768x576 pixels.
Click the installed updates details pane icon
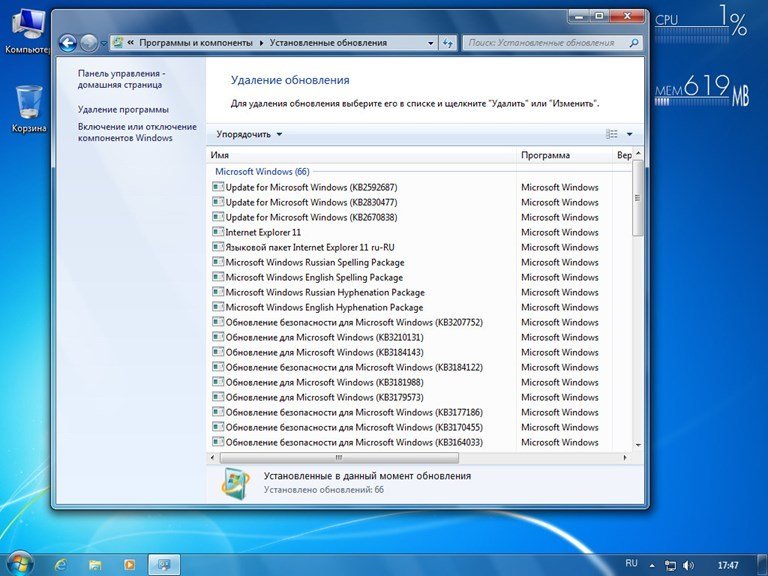pos(236,483)
